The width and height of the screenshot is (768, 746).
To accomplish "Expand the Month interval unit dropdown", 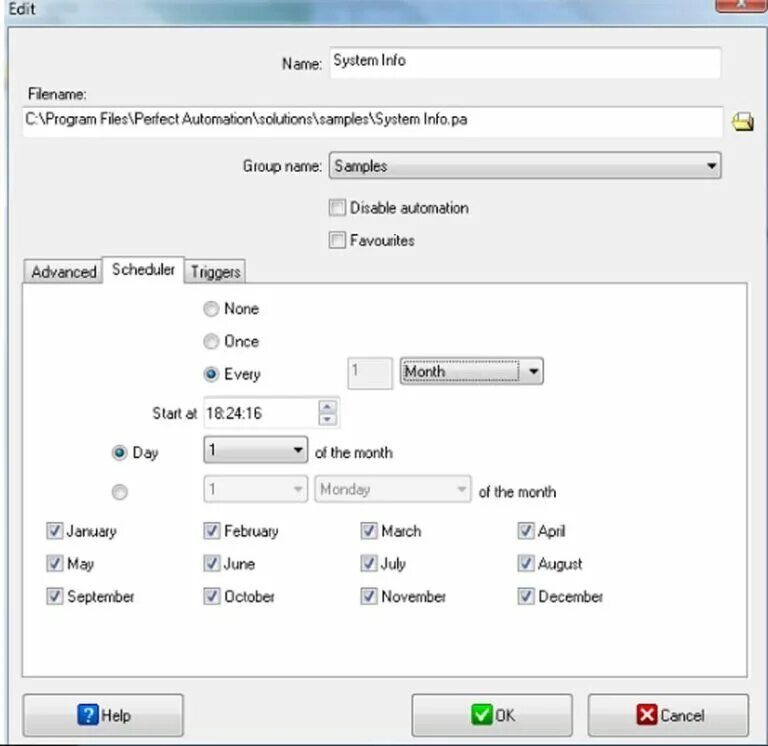I will [471, 371].
